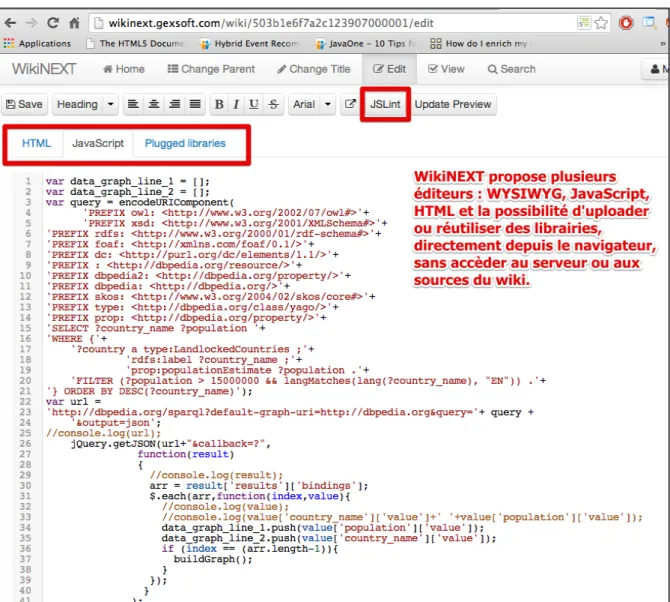Toggle underline formatting
This screenshot has height=602, width=670.
pos(254,104)
